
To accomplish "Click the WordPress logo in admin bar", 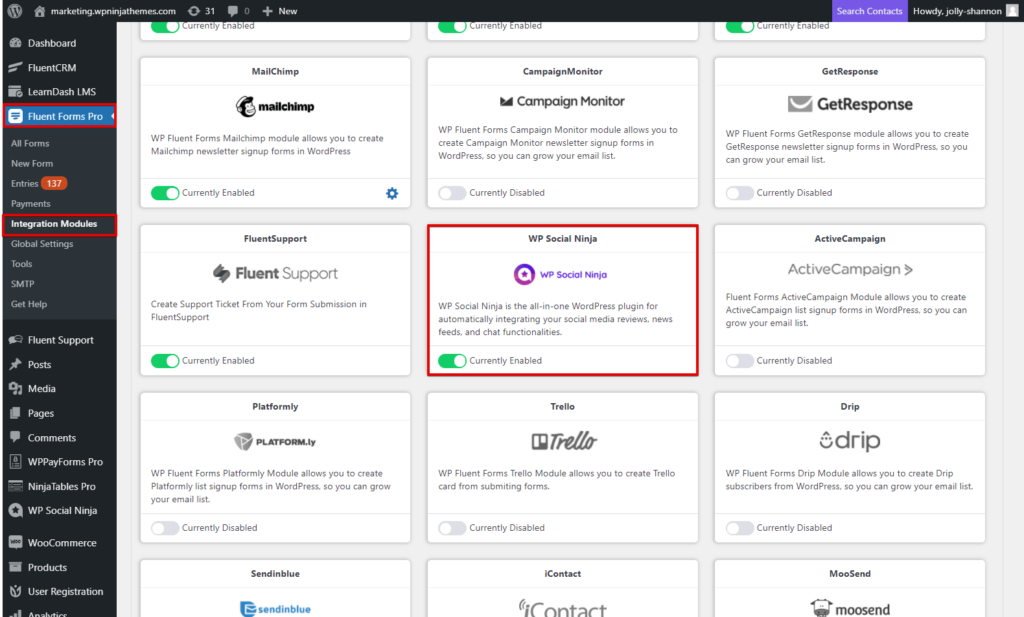I will (14, 10).
